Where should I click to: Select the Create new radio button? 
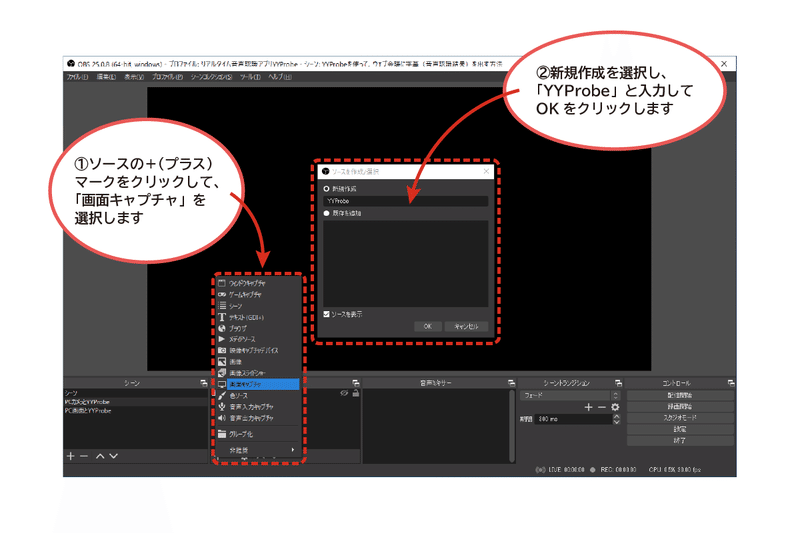point(327,189)
